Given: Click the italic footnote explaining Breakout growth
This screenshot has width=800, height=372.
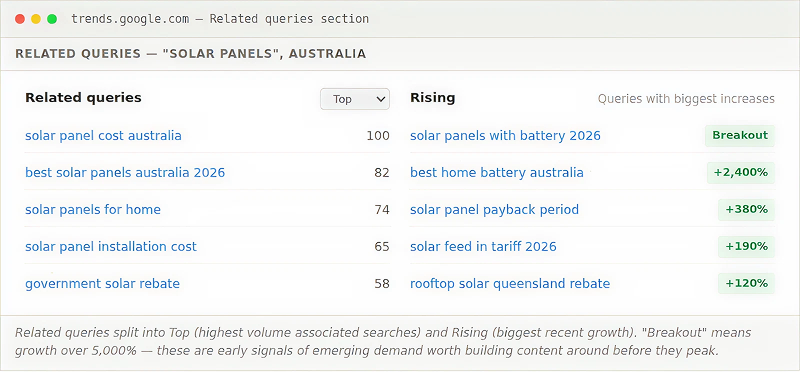Looking at the screenshot, I should click(x=383, y=342).
